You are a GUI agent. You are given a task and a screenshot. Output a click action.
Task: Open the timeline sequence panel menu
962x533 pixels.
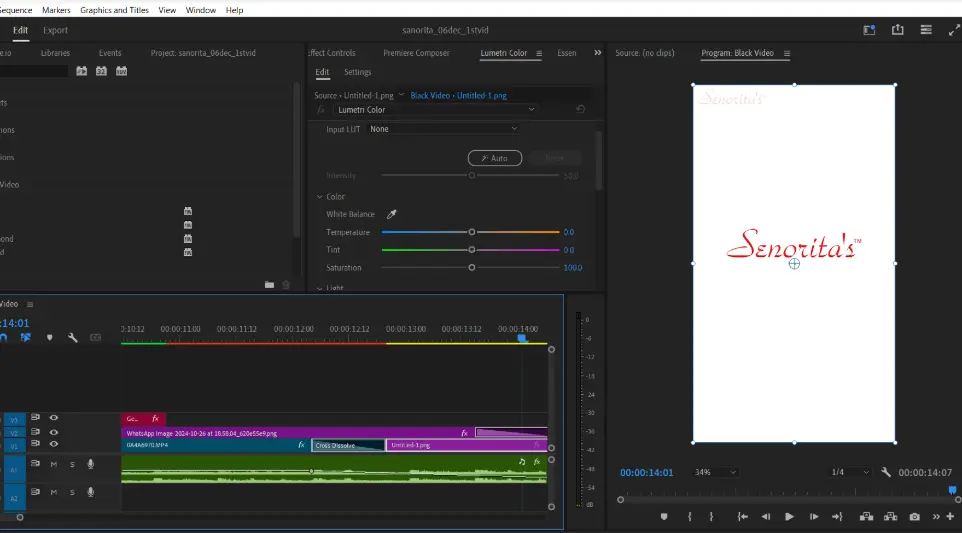click(x=29, y=304)
